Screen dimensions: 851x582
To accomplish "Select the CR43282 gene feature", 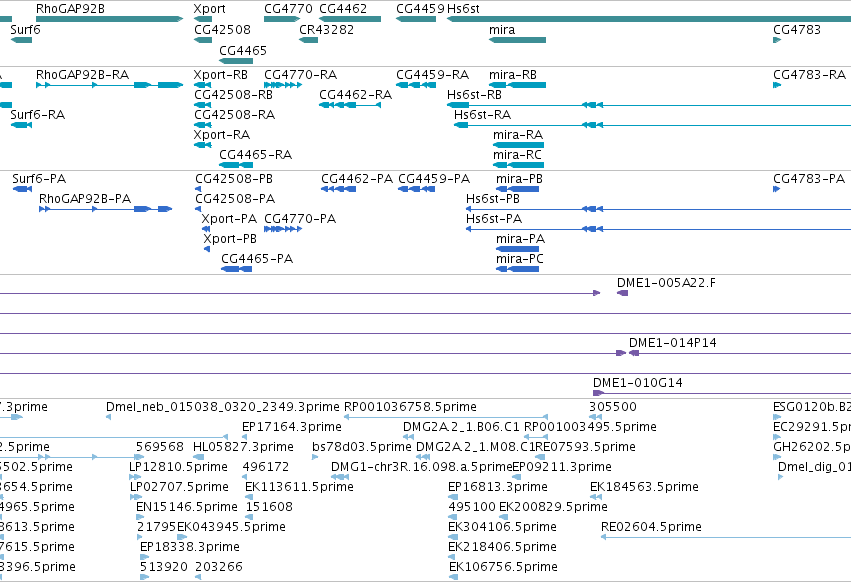I will (308, 40).
